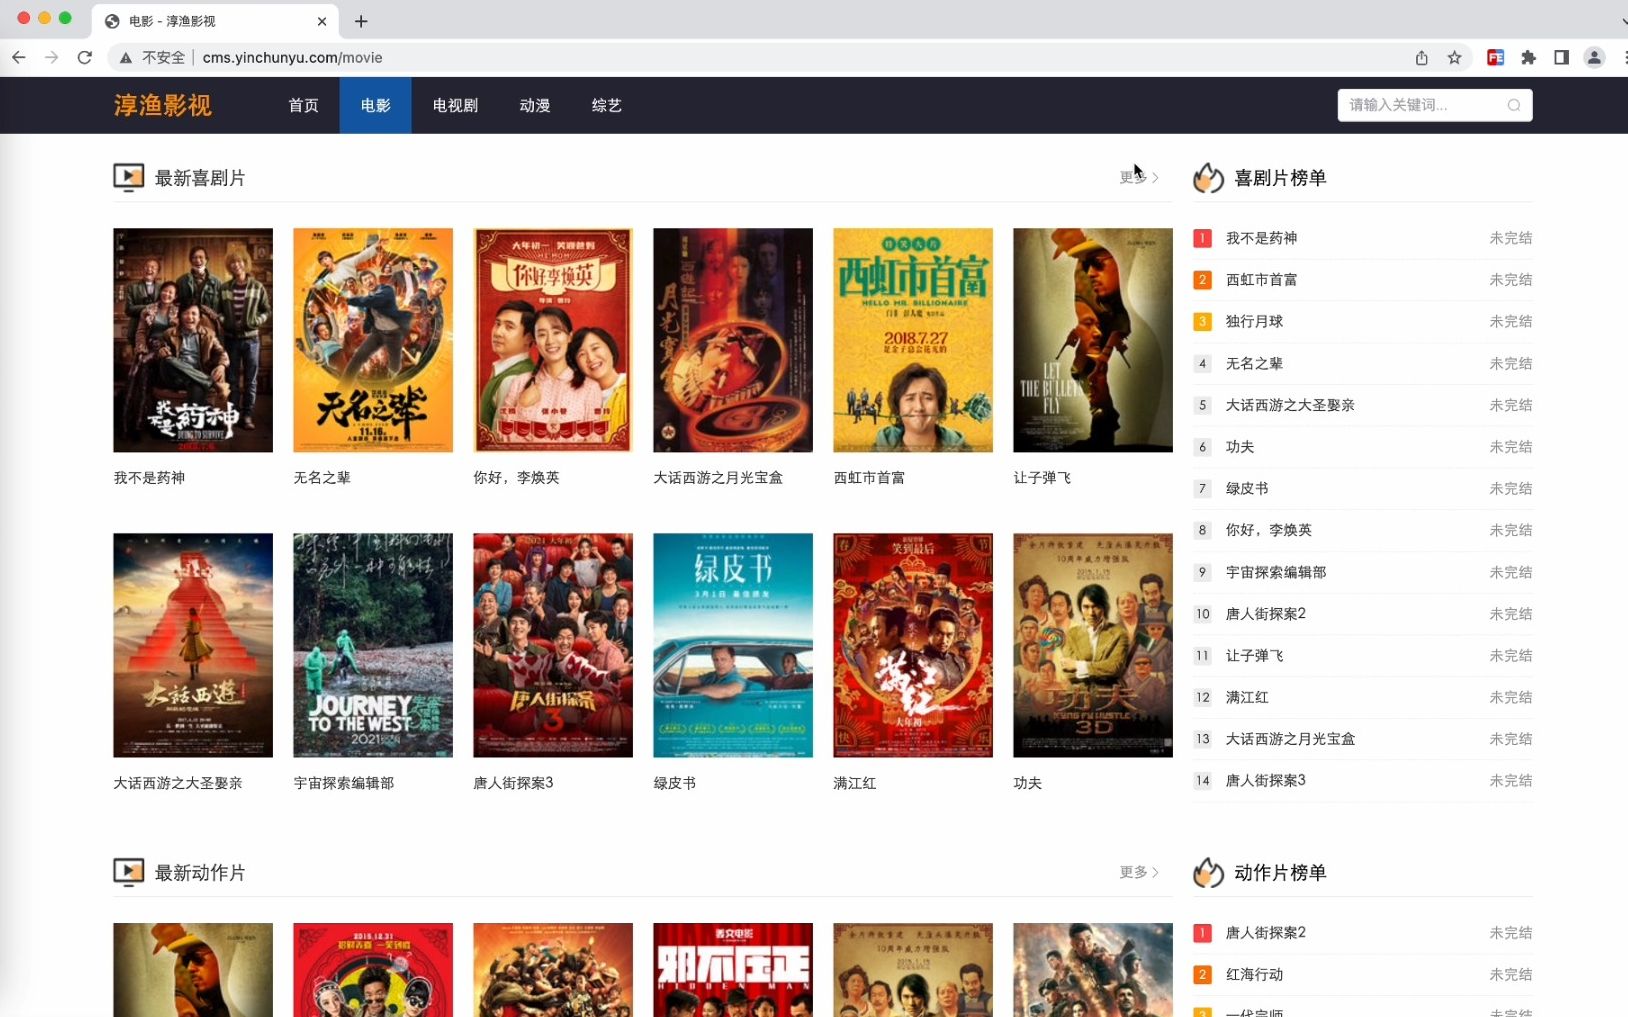Viewport: 1628px width, 1017px height.
Task: Expand 更多 for 最新喜剧片
Action: 1139,177
